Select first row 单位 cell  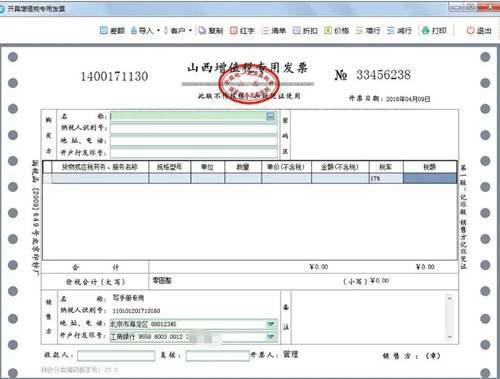coord(208,178)
